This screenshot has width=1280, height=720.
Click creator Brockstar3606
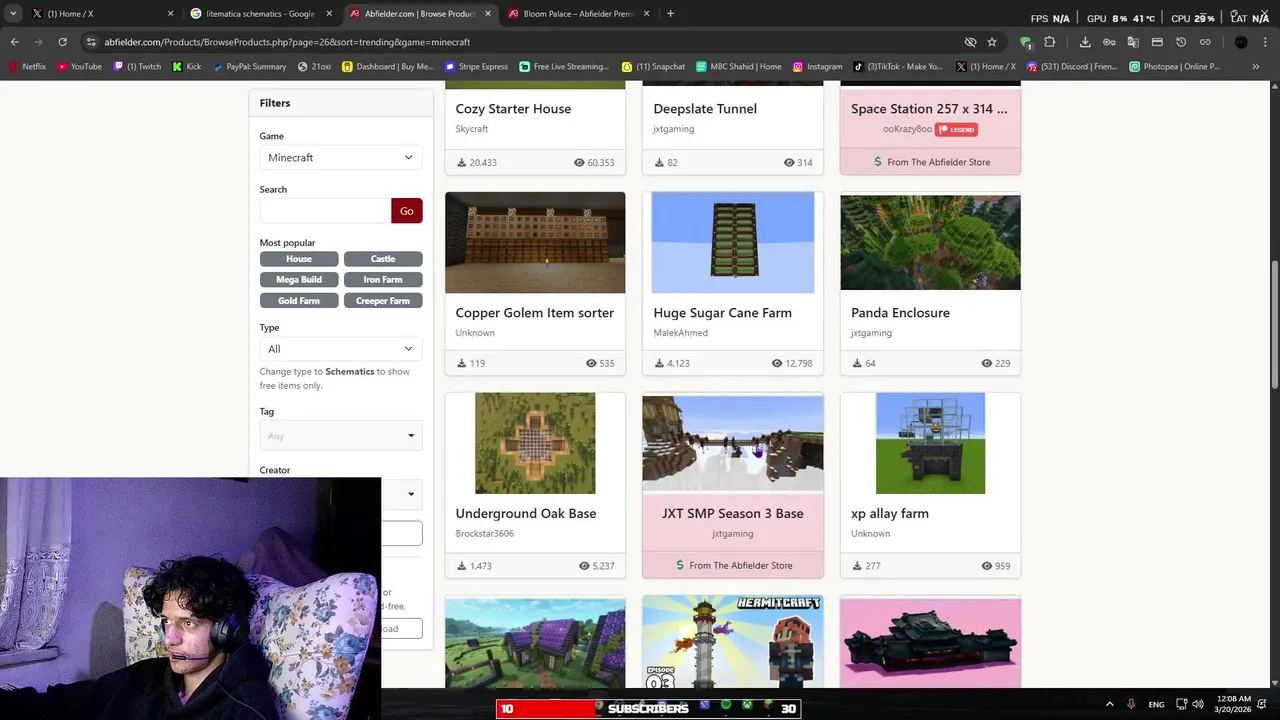click(485, 534)
